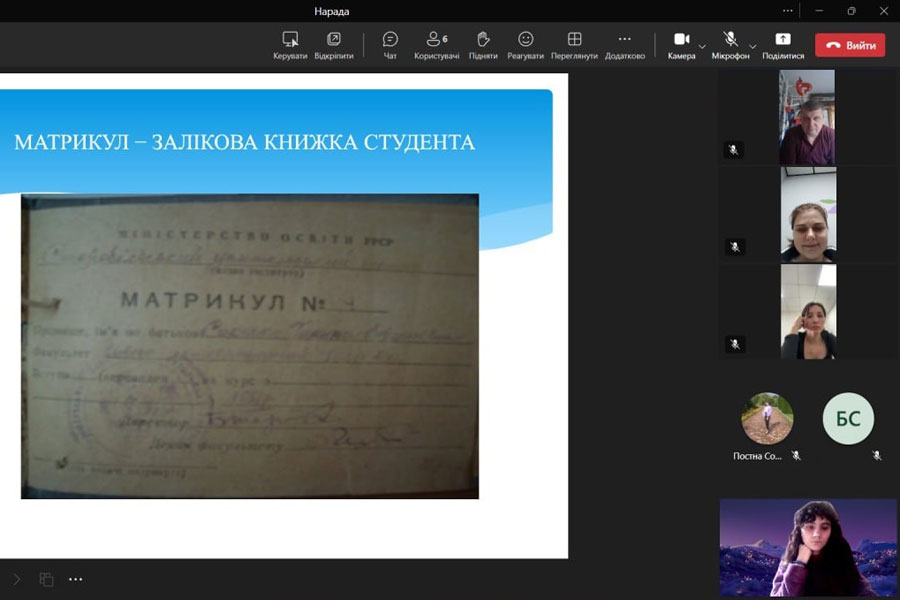Unmute using the Мікрофон toggle
Screen dimensions: 900x600
[x=730, y=45]
